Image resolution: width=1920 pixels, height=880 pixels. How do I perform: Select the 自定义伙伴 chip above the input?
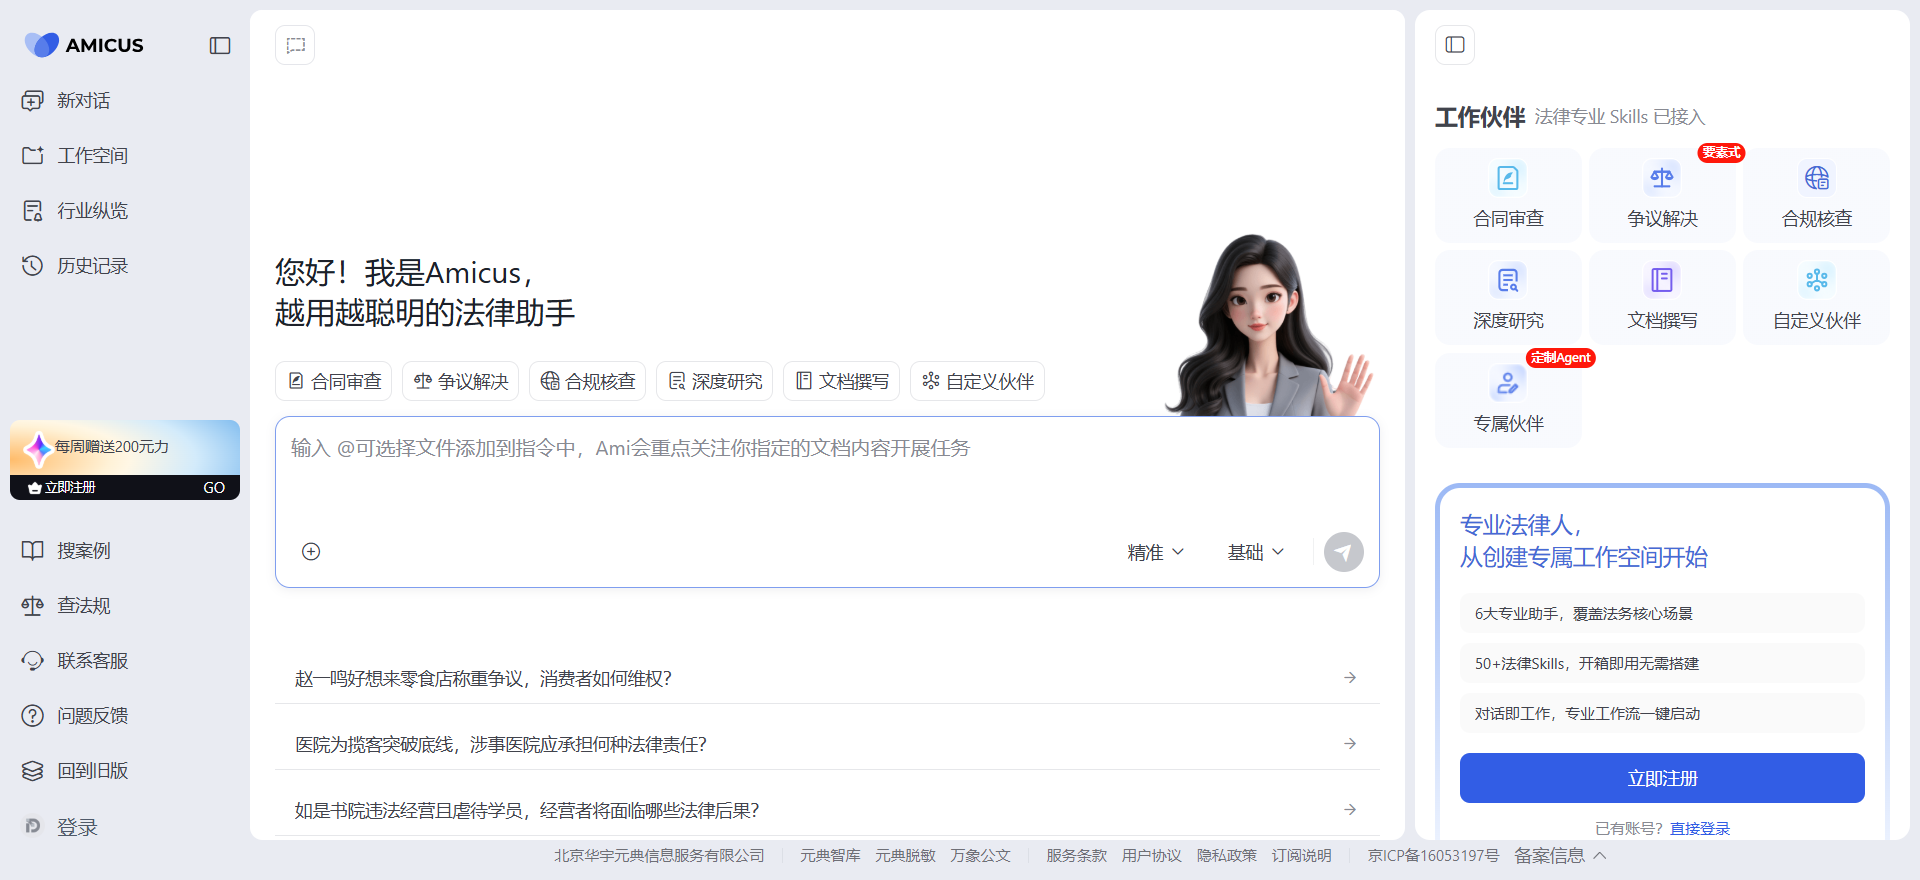[977, 381]
